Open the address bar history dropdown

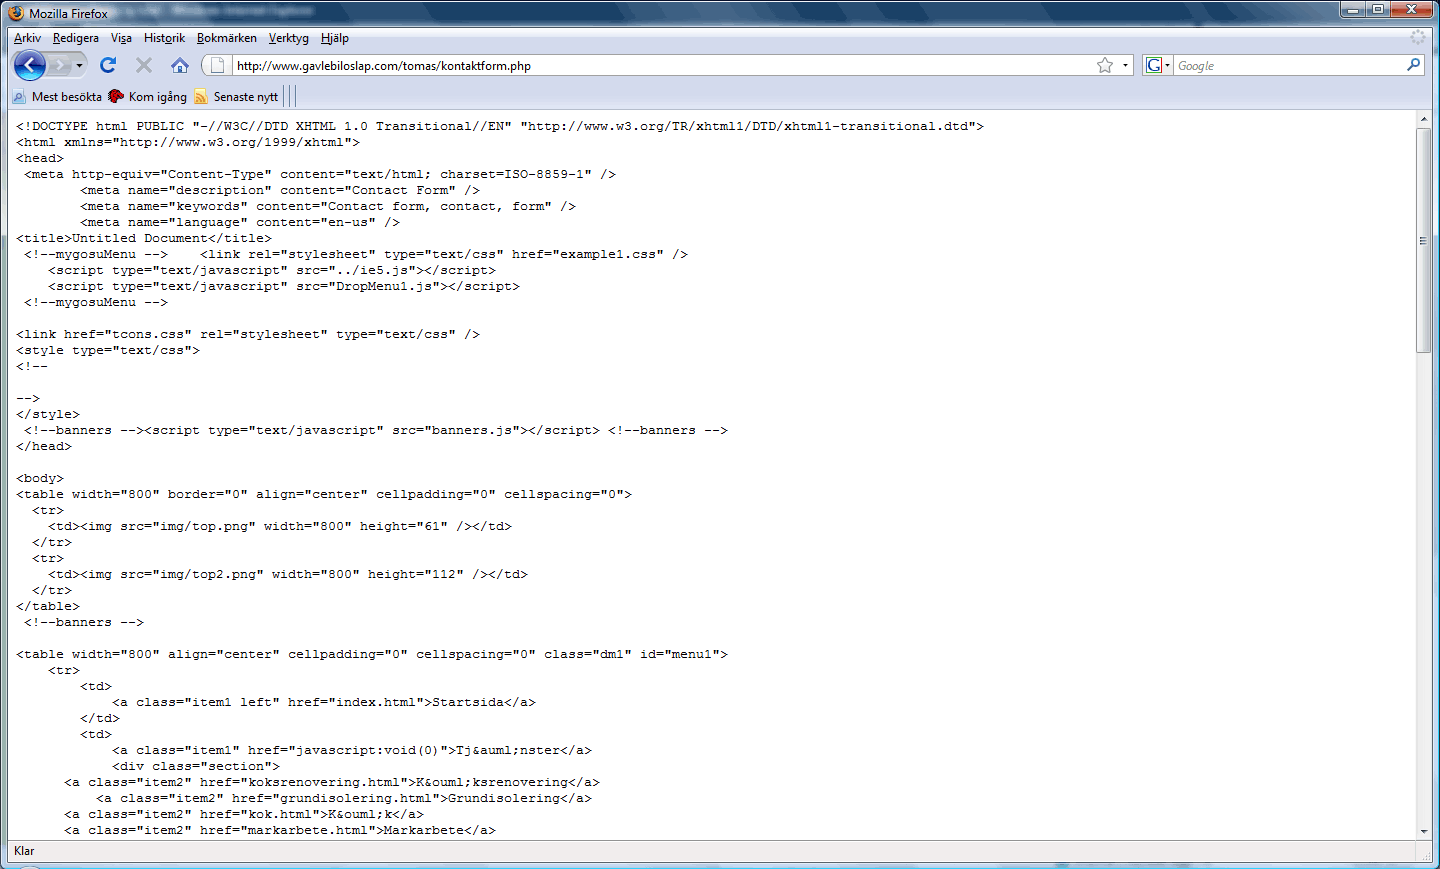[x=1125, y=65]
